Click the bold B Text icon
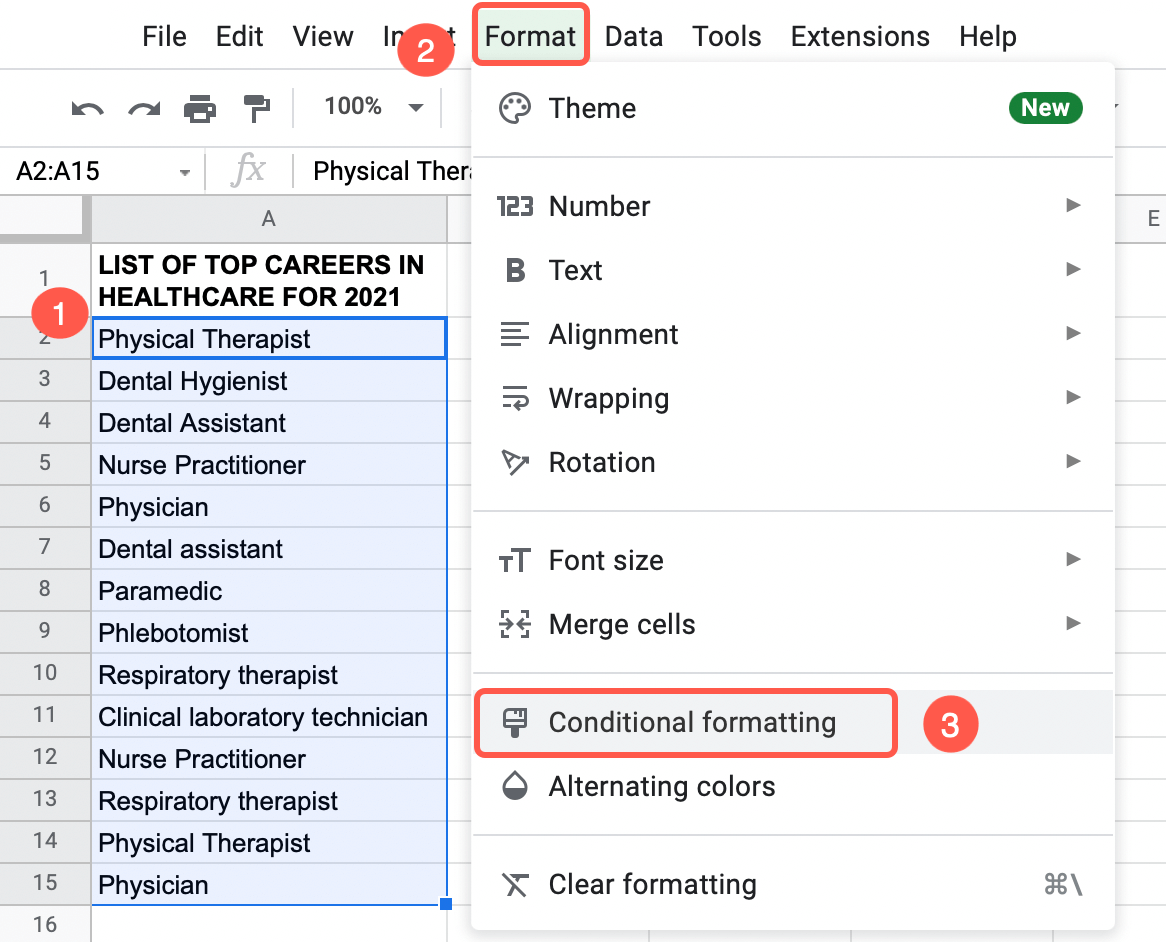Screen dimensions: 1168x942 513,270
